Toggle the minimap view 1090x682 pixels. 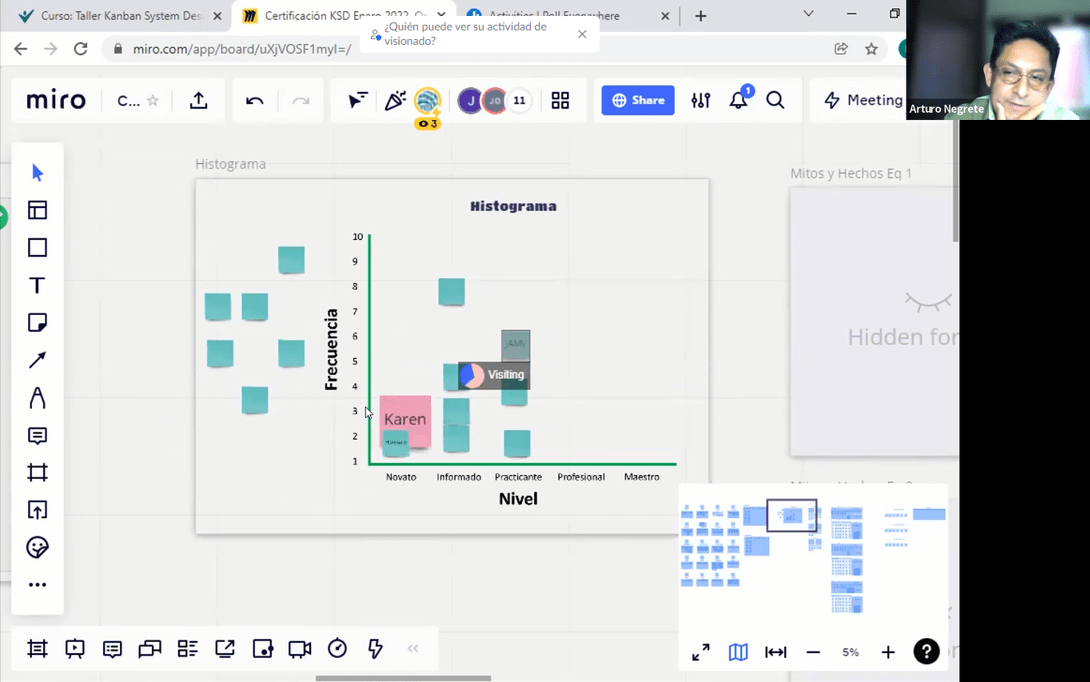point(738,652)
